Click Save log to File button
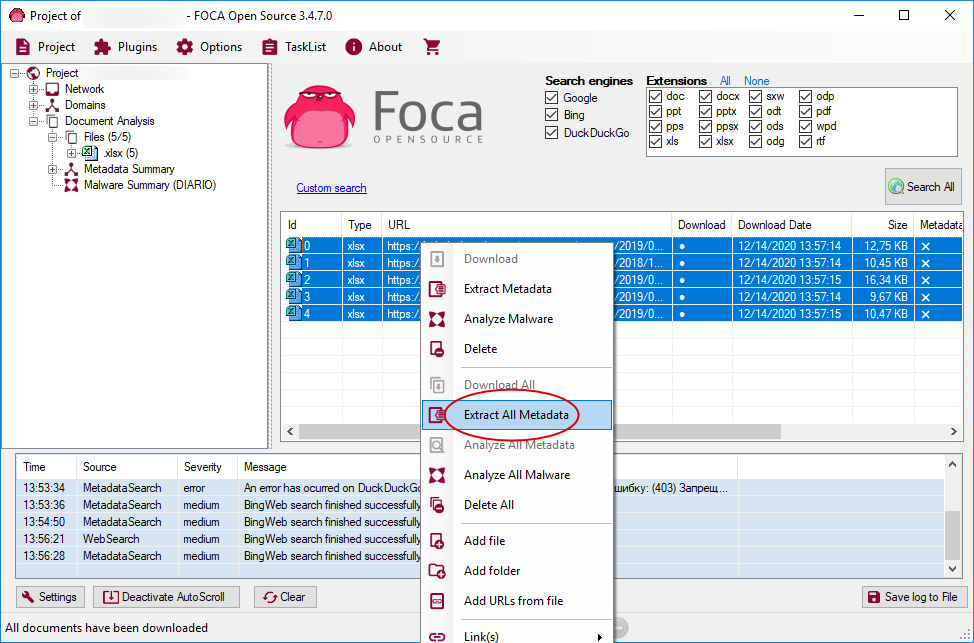This screenshot has width=974, height=643. coord(914,597)
